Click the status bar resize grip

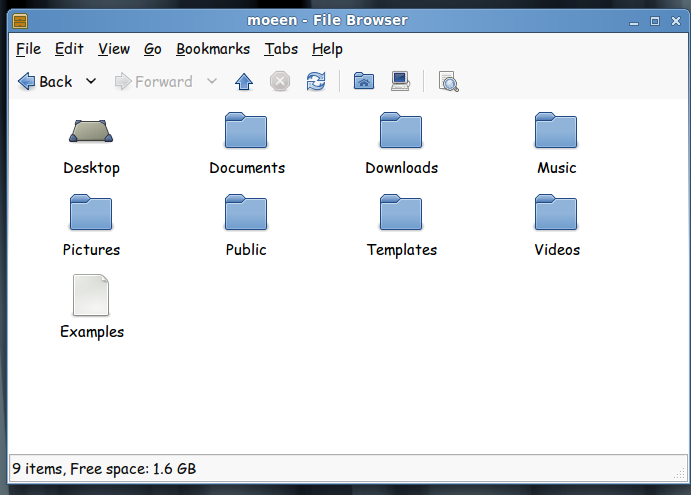pyautogui.click(x=680, y=474)
